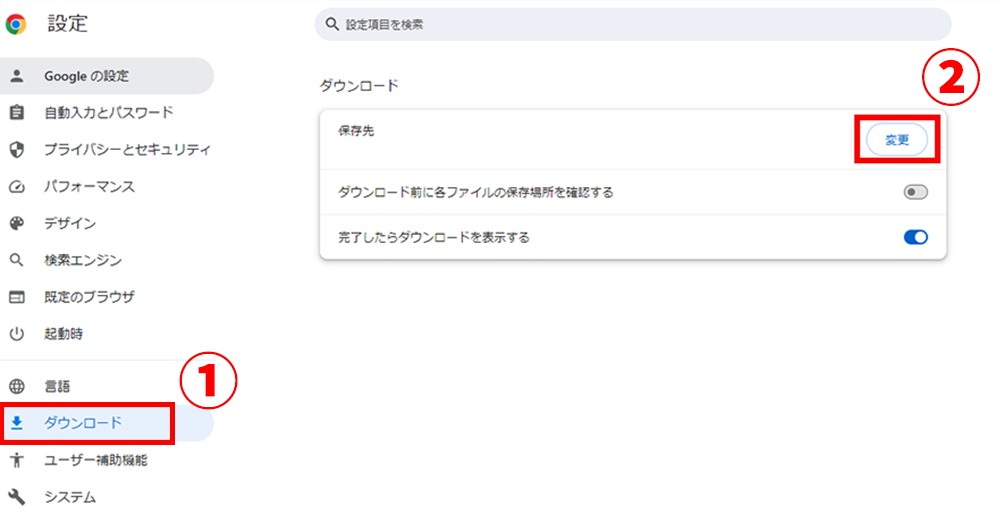Screen dimensions: 1000x513
Task: Click the 変更 button for 保存先
Action: pos(897,140)
